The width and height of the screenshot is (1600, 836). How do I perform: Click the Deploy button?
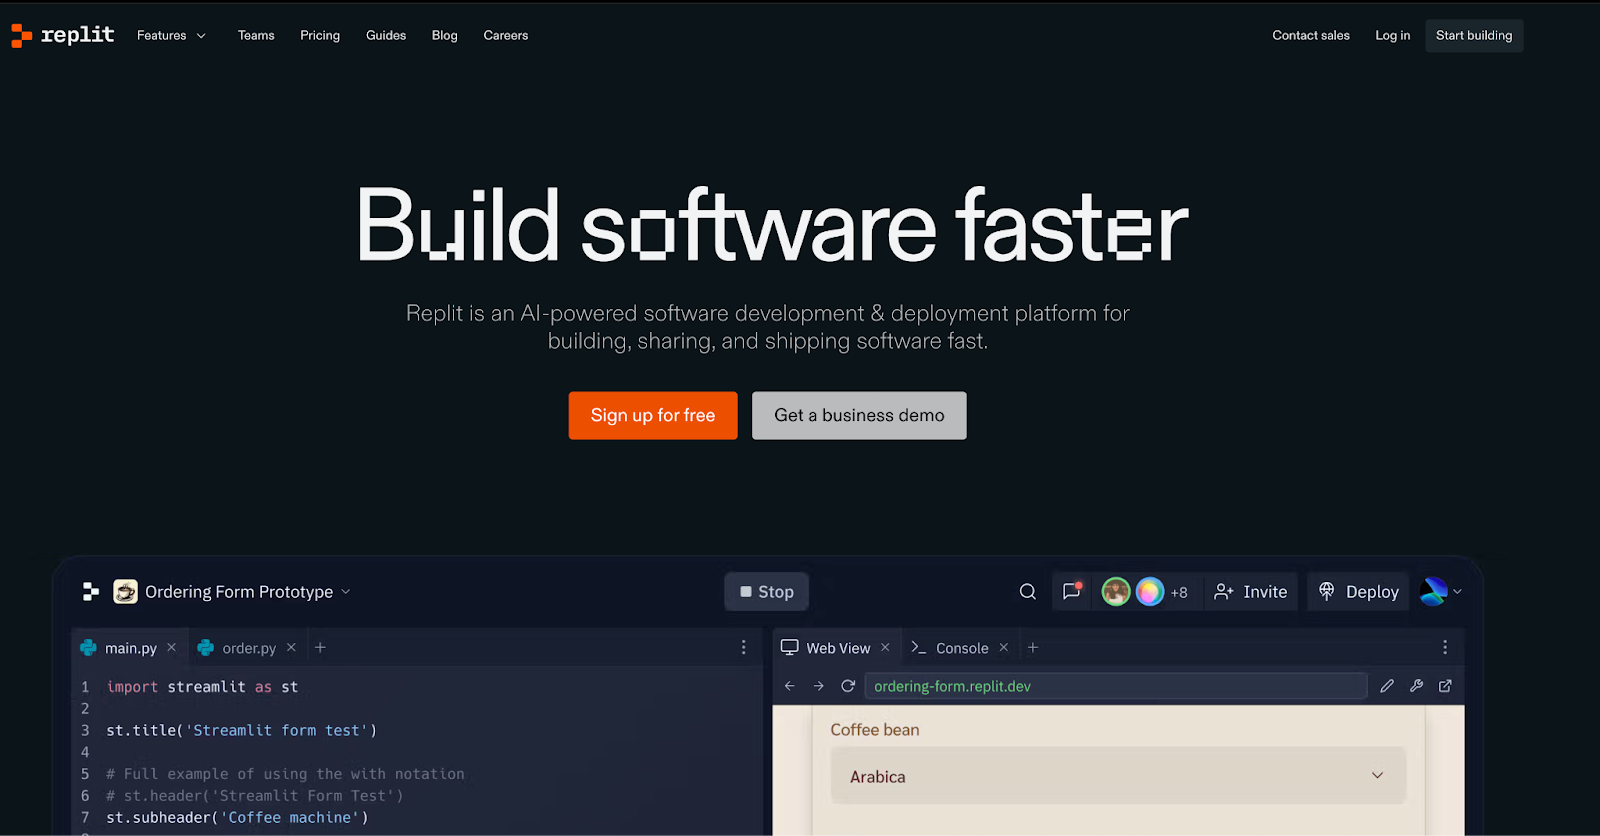click(1359, 592)
